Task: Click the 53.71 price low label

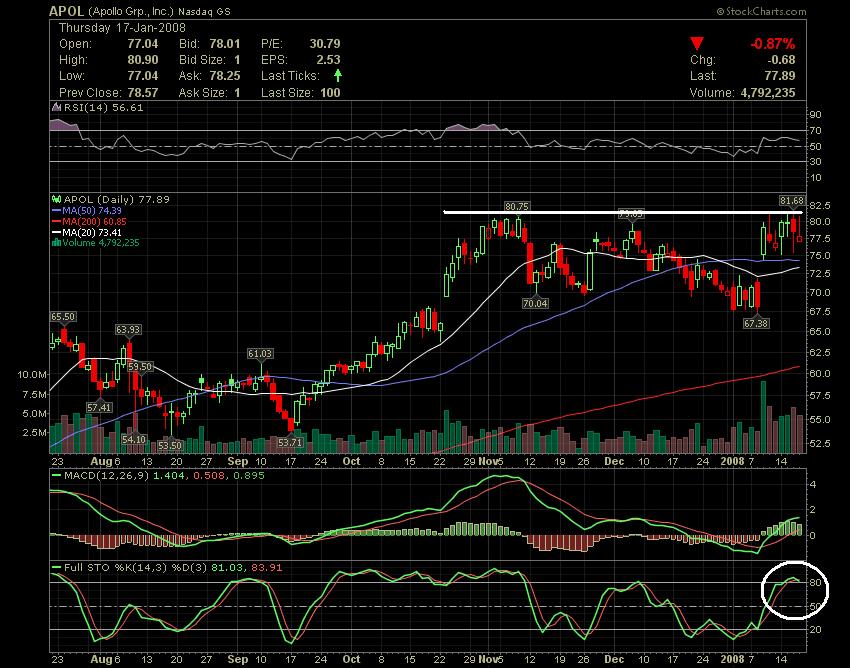Action: click(289, 442)
